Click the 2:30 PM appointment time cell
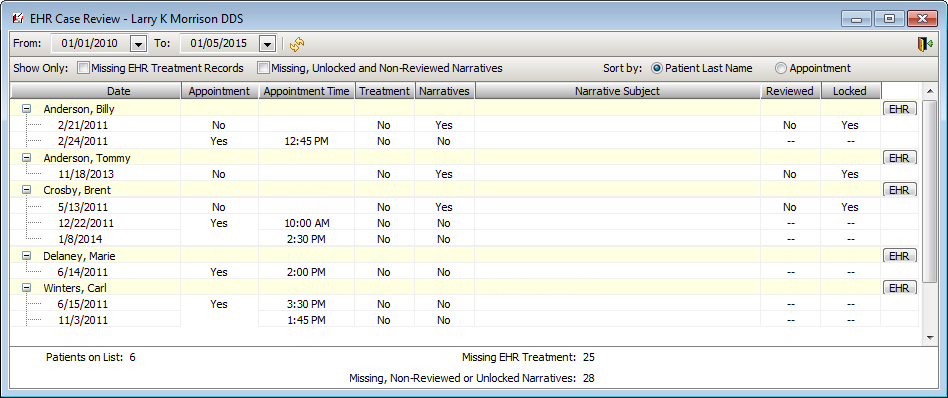This screenshot has width=948, height=398. (x=307, y=239)
